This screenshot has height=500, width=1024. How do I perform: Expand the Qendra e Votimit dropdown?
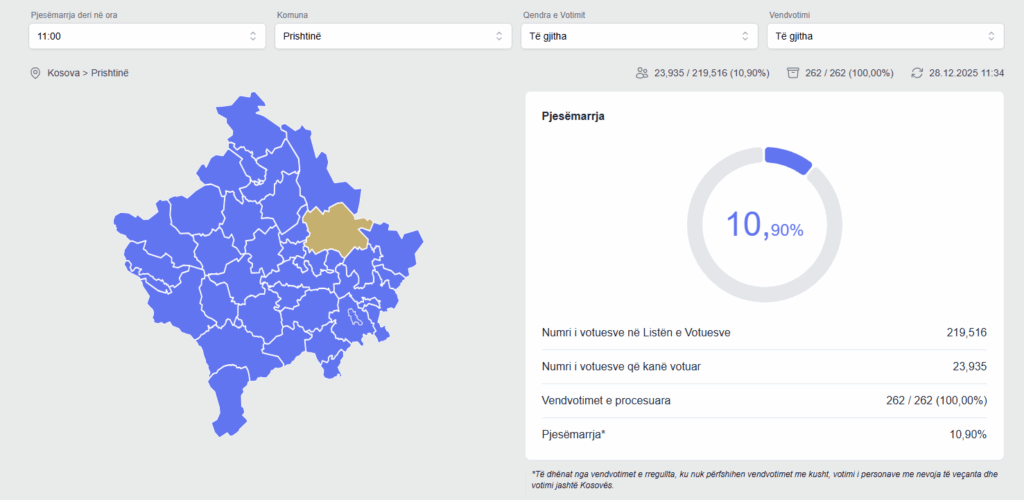(638, 36)
